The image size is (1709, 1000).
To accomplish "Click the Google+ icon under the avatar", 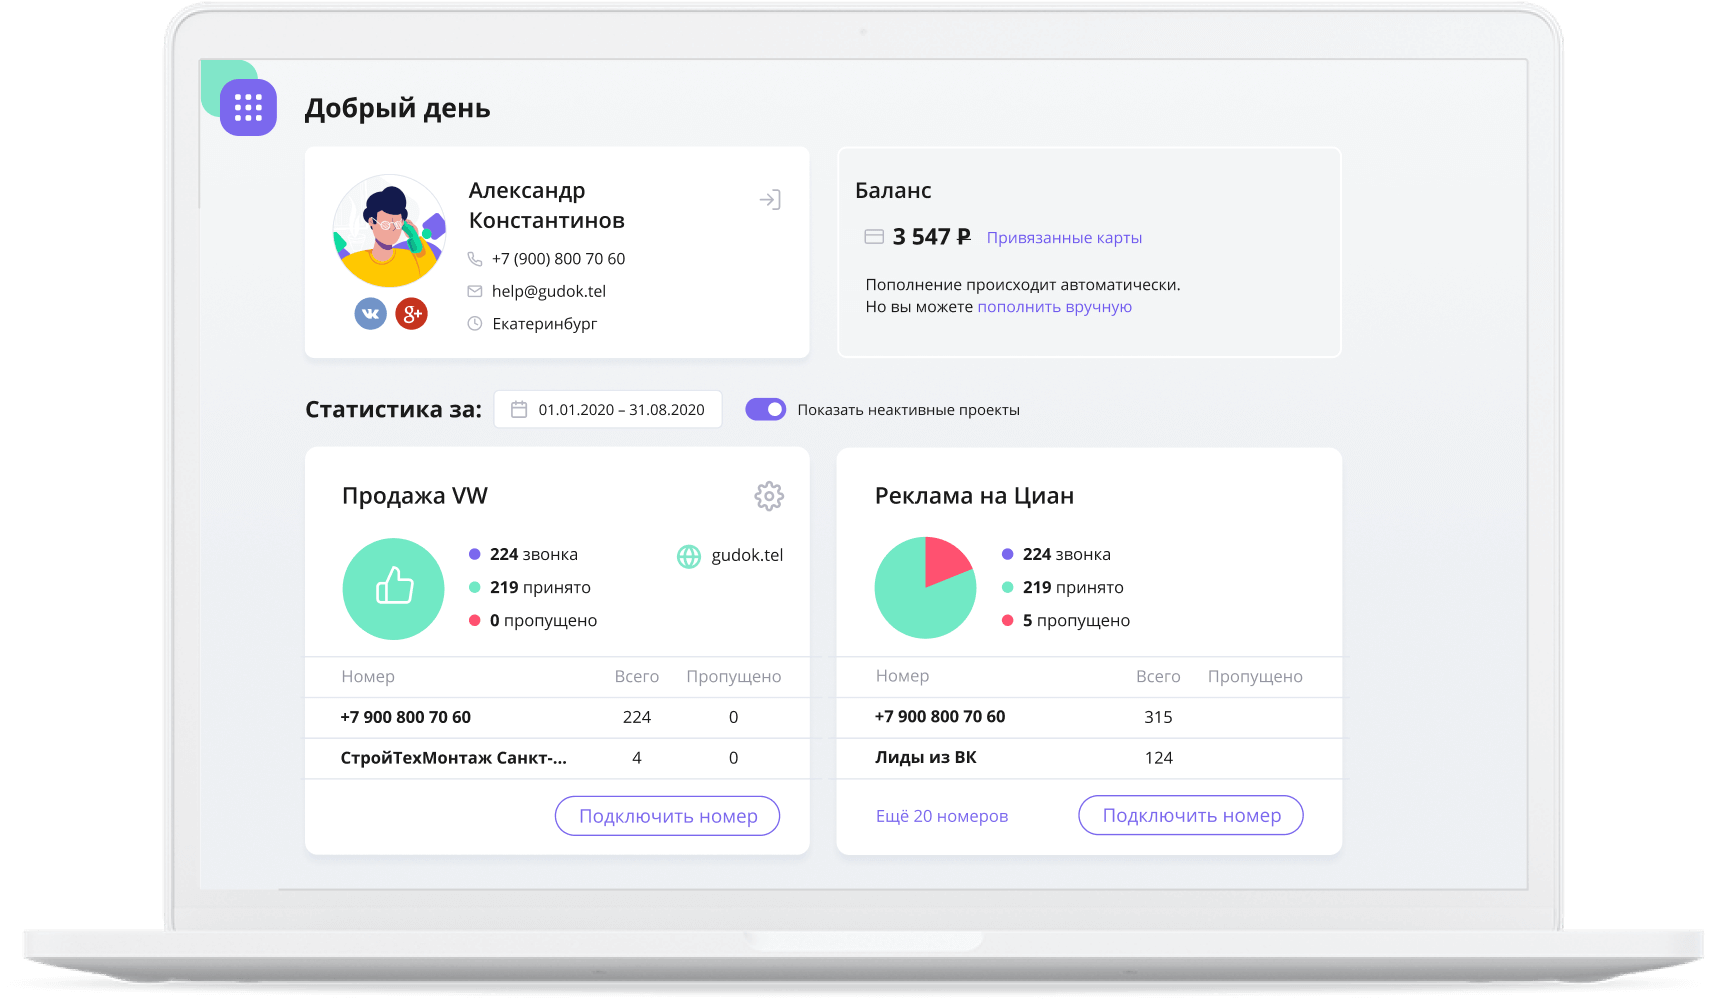I will [x=412, y=313].
